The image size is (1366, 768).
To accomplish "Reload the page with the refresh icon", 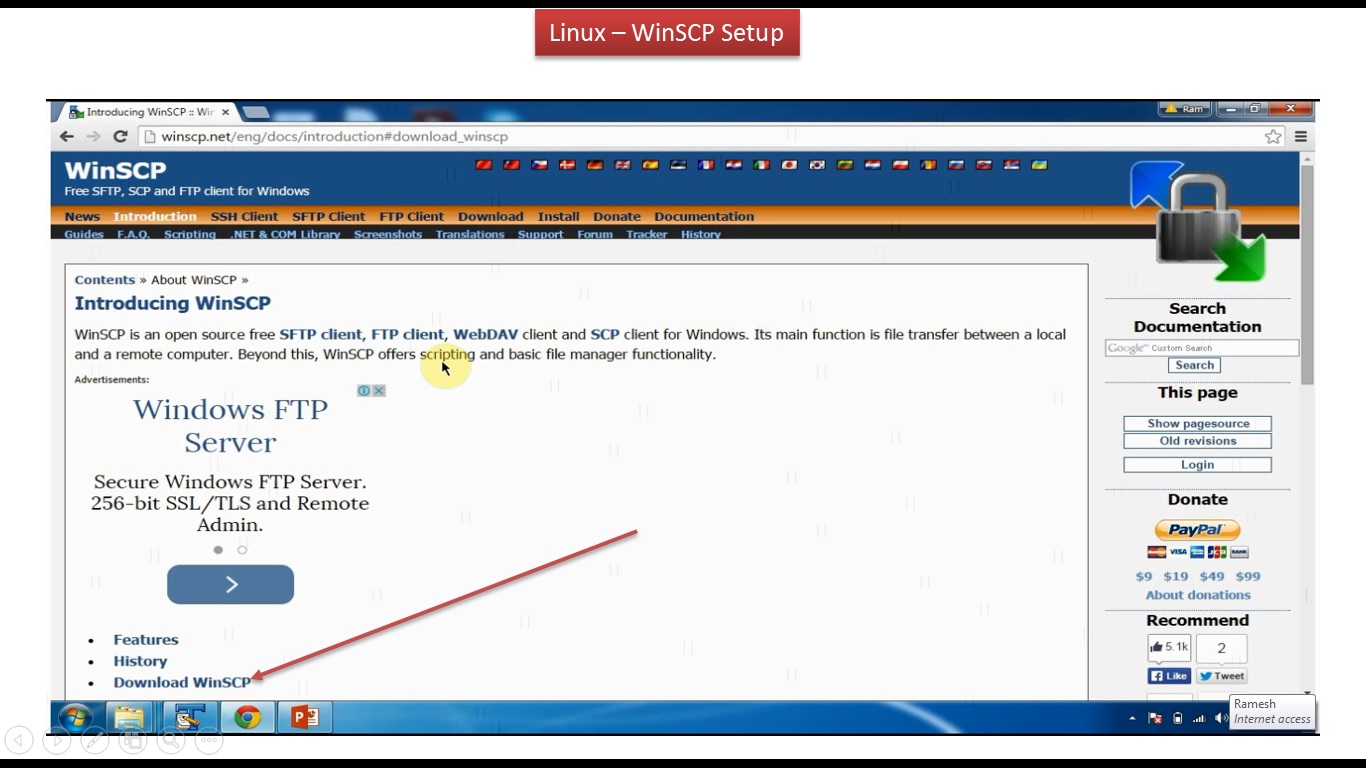I will click(x=120, y=137).
